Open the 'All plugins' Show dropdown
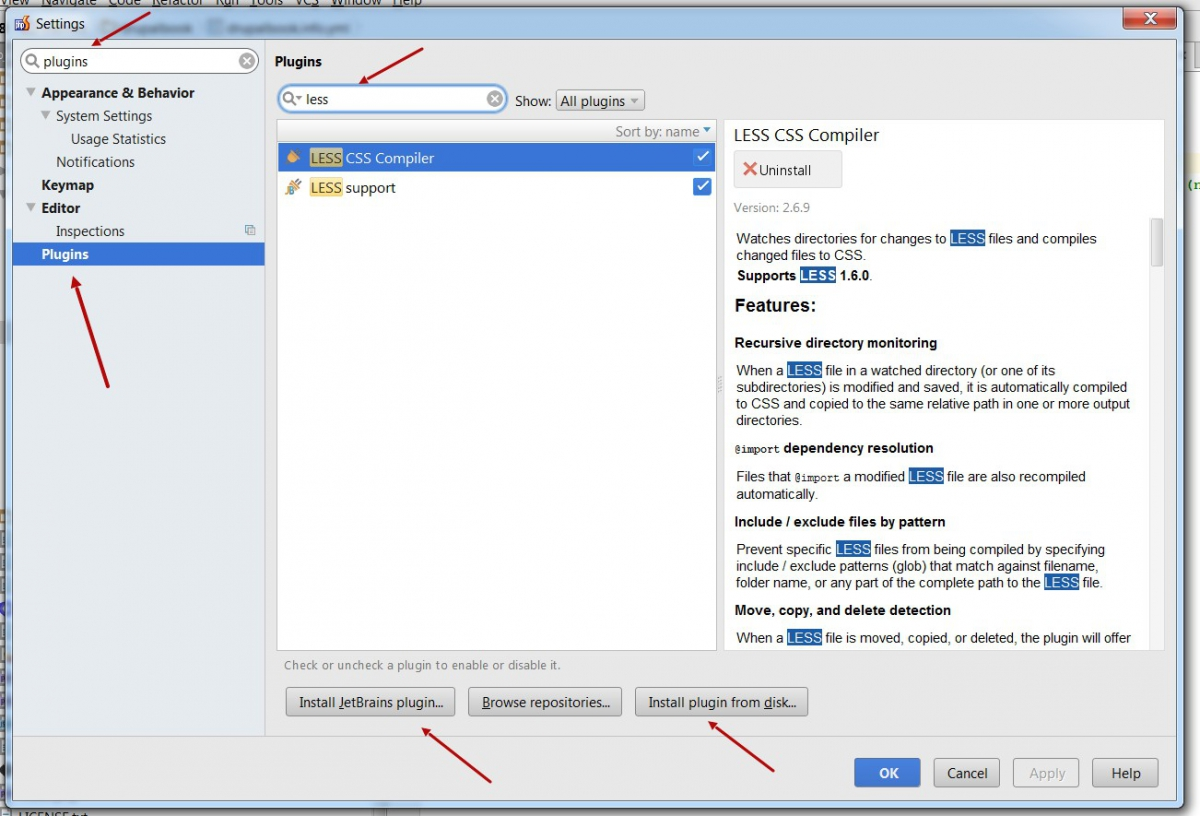Screen dimensions: 1200x816 tap(600, 101)
